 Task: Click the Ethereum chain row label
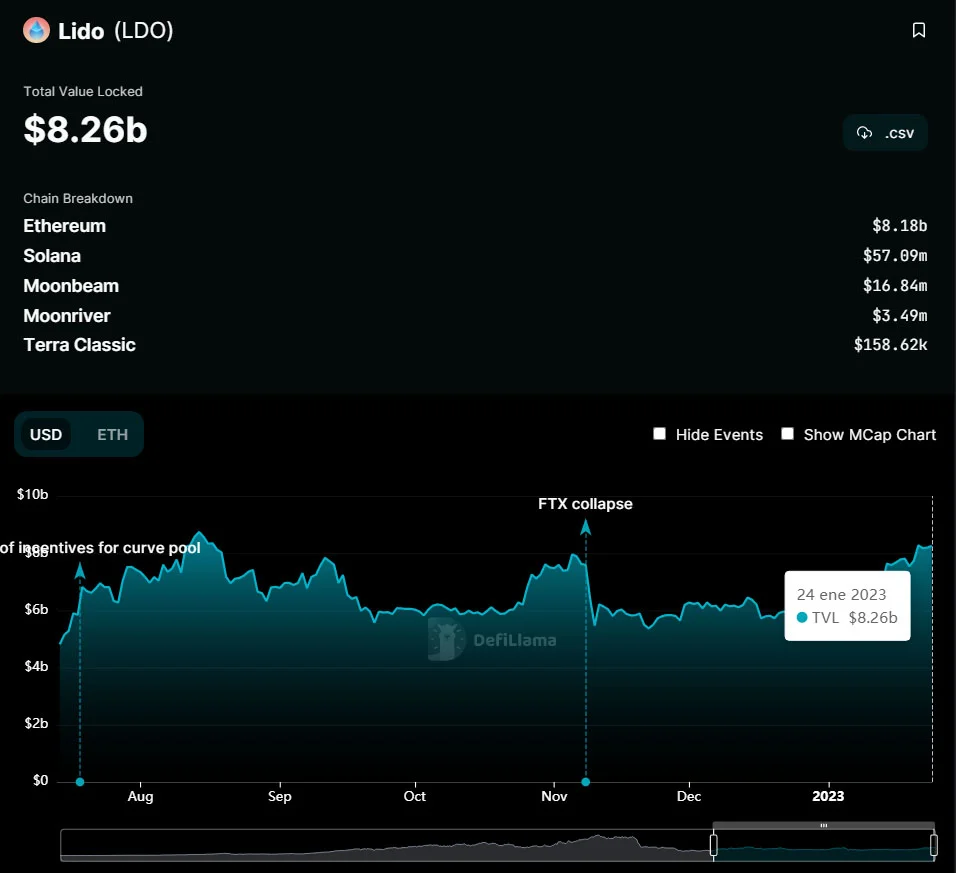(65, 226)
